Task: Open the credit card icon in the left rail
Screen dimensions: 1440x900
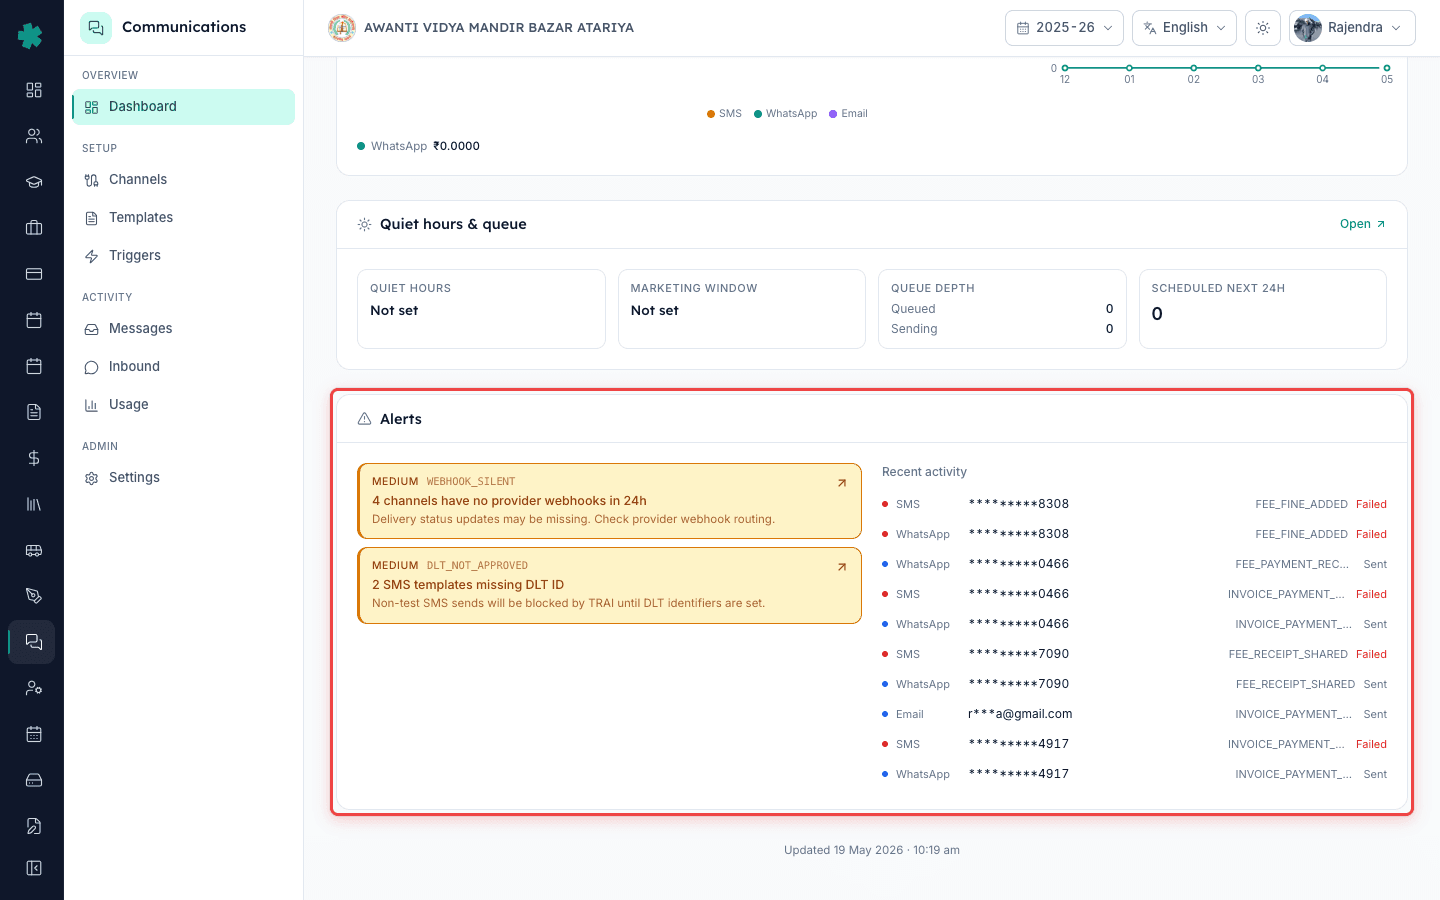Action: pyautogui.click(x=34, y=274)
